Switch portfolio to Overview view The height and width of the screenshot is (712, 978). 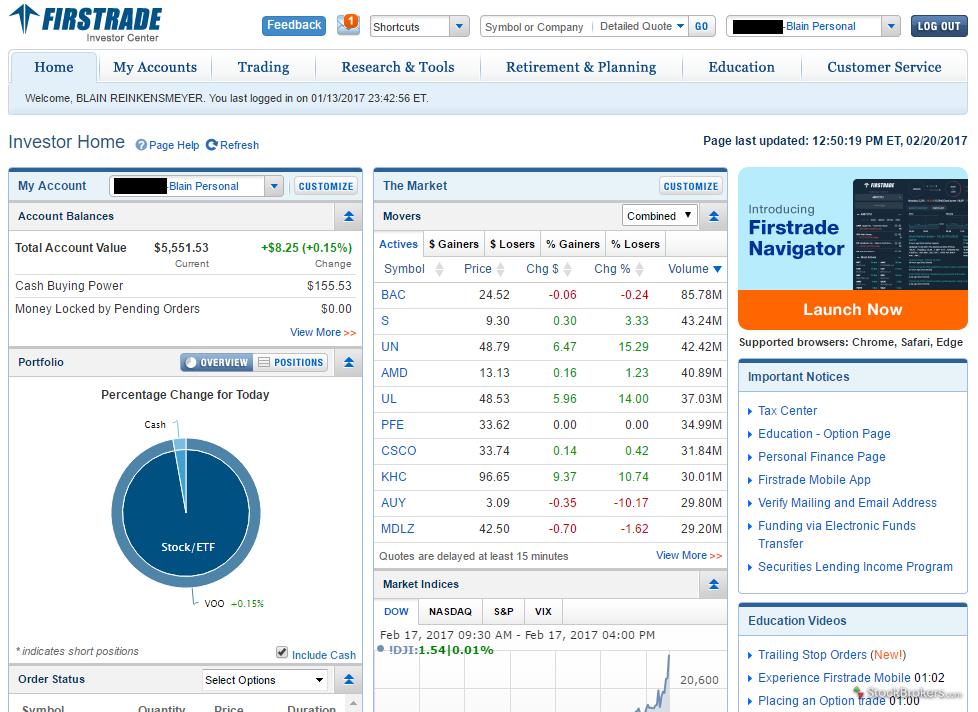pos(217,362)
